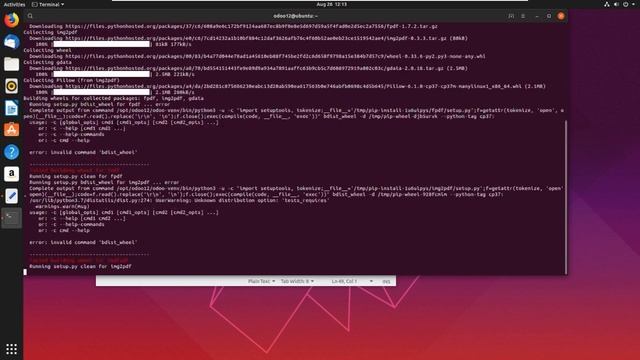Open Plain Text dropdown in gedit status bar
The image size is (640, 360).
click(261, 281)
